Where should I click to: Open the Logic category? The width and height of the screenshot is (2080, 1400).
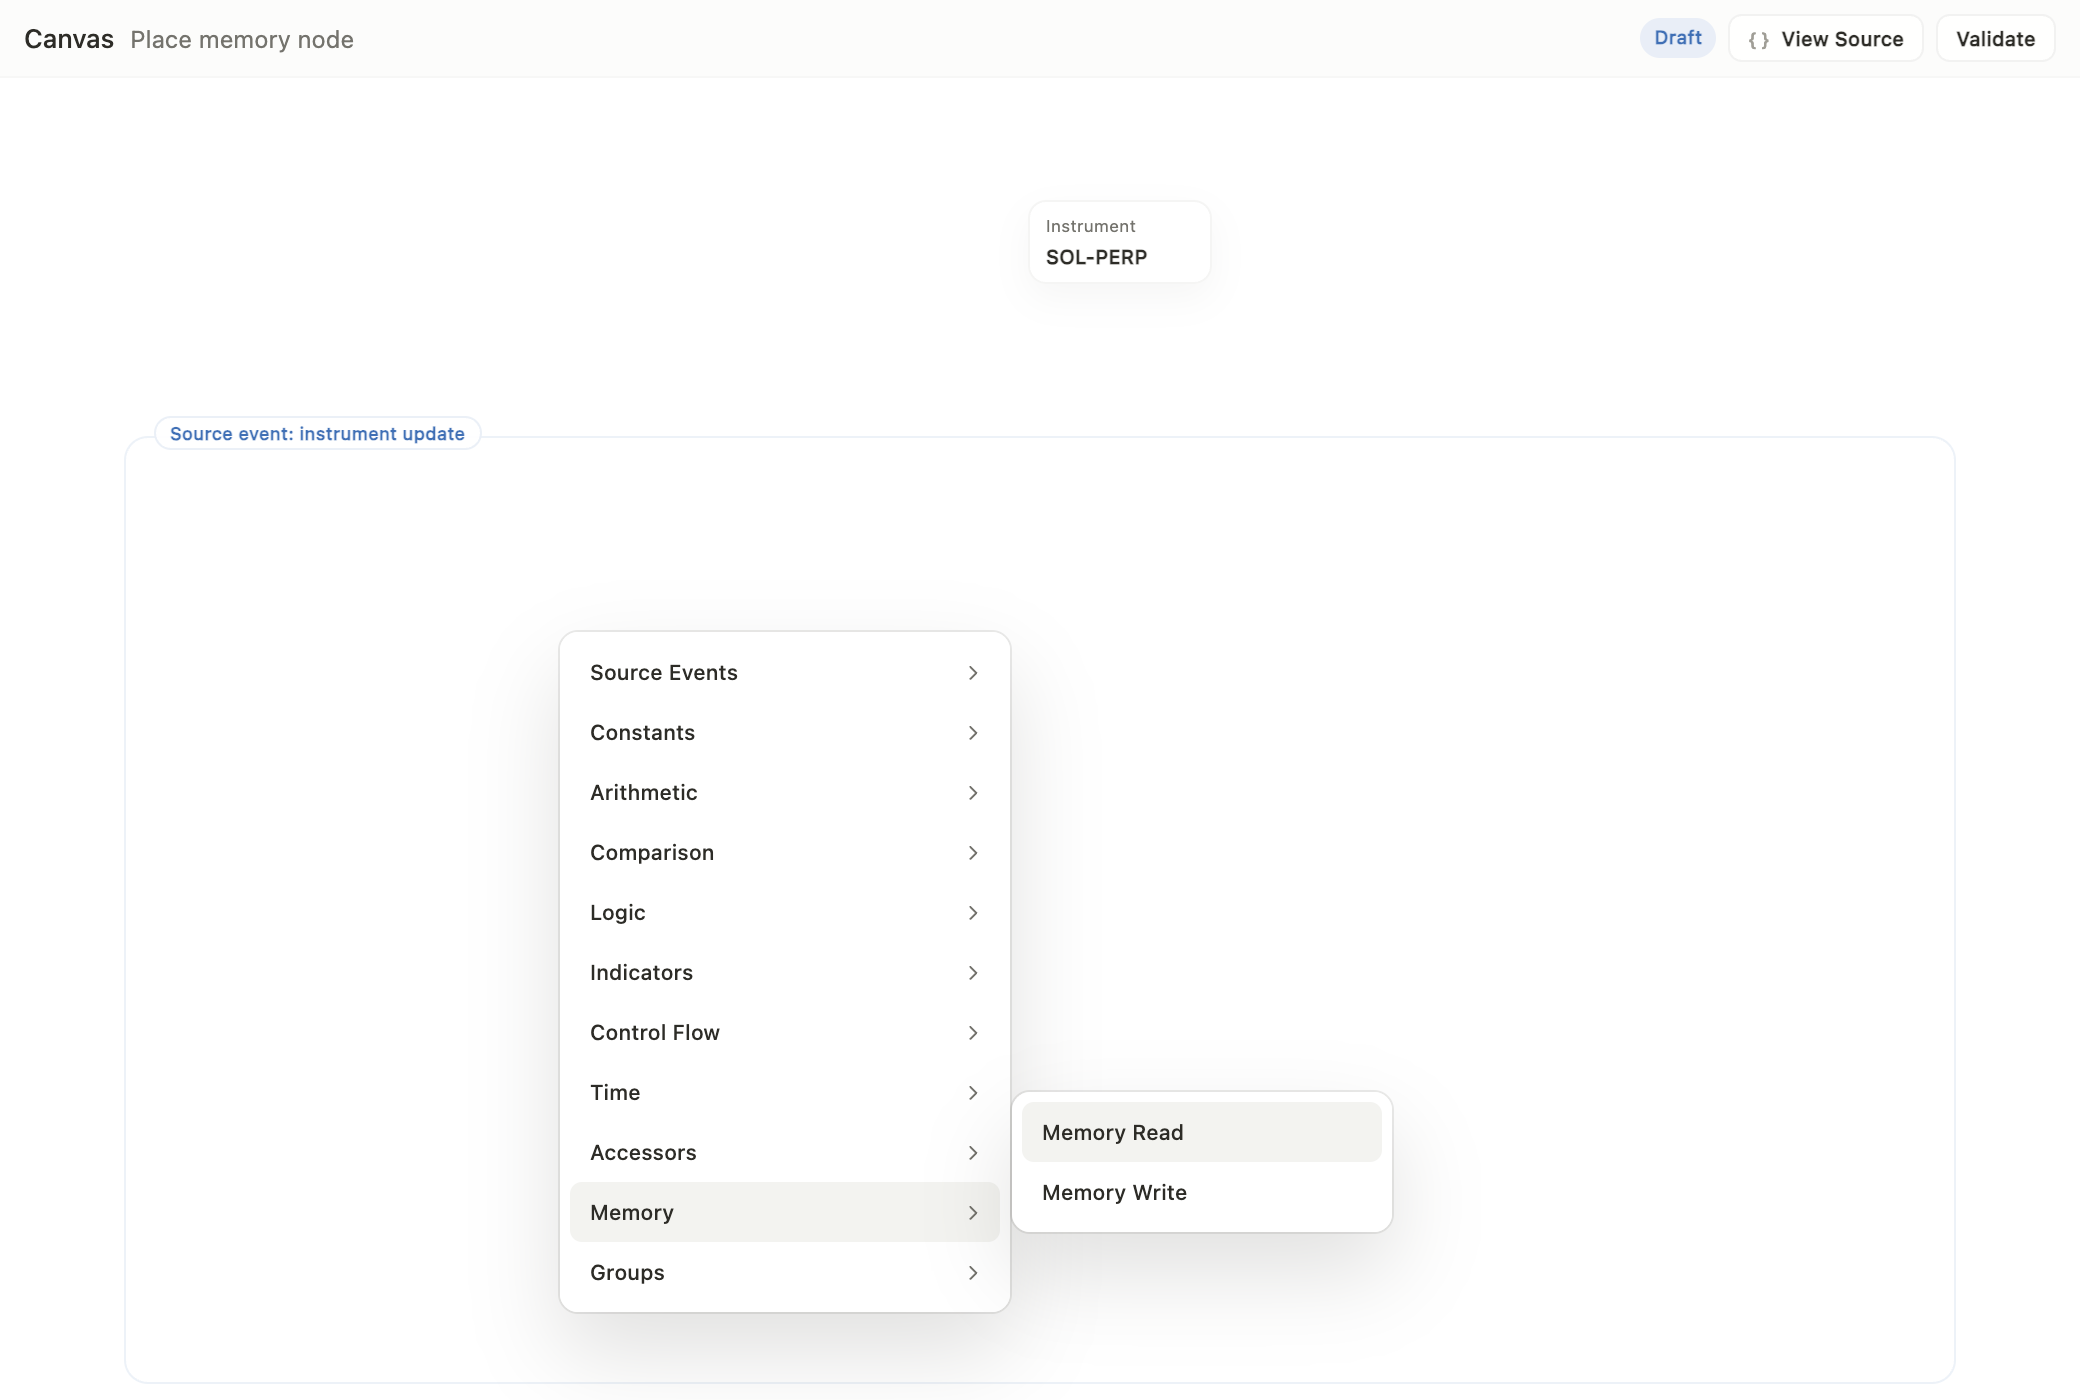pyautogui.click(x=784, y=912)
